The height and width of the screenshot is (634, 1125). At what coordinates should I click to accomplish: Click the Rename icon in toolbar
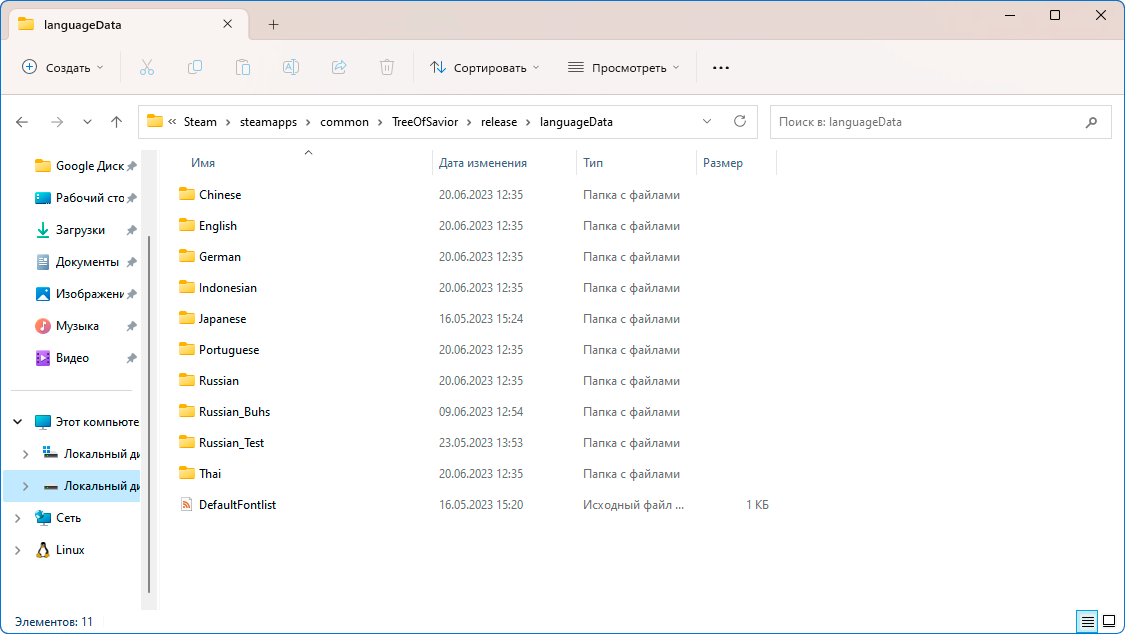point(291,67)
